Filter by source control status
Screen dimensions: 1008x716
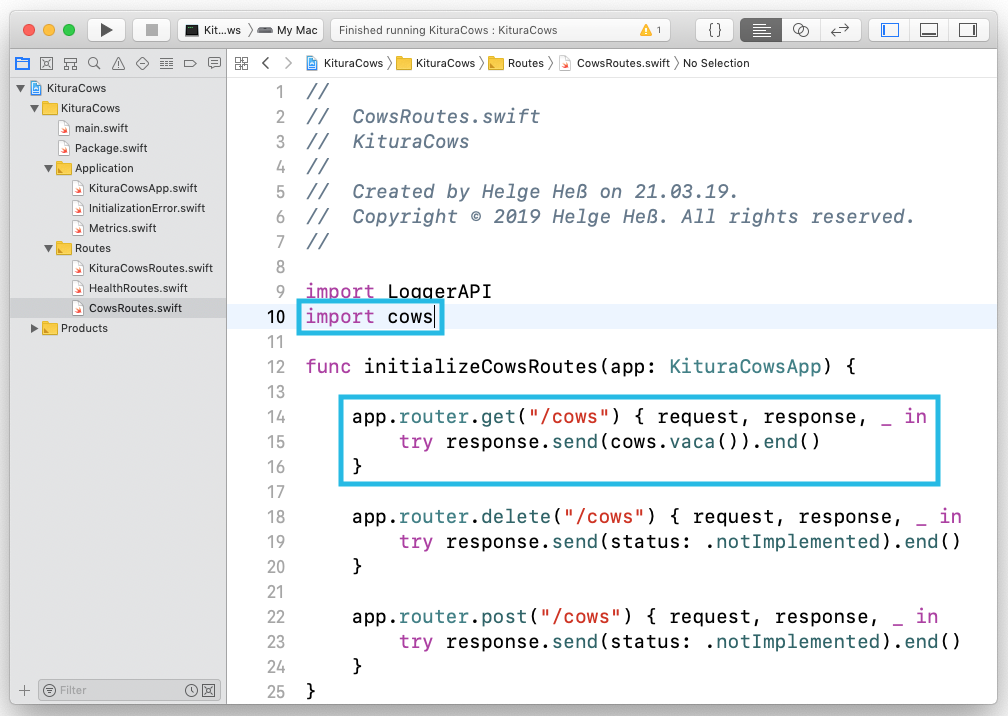click(209, 690)
